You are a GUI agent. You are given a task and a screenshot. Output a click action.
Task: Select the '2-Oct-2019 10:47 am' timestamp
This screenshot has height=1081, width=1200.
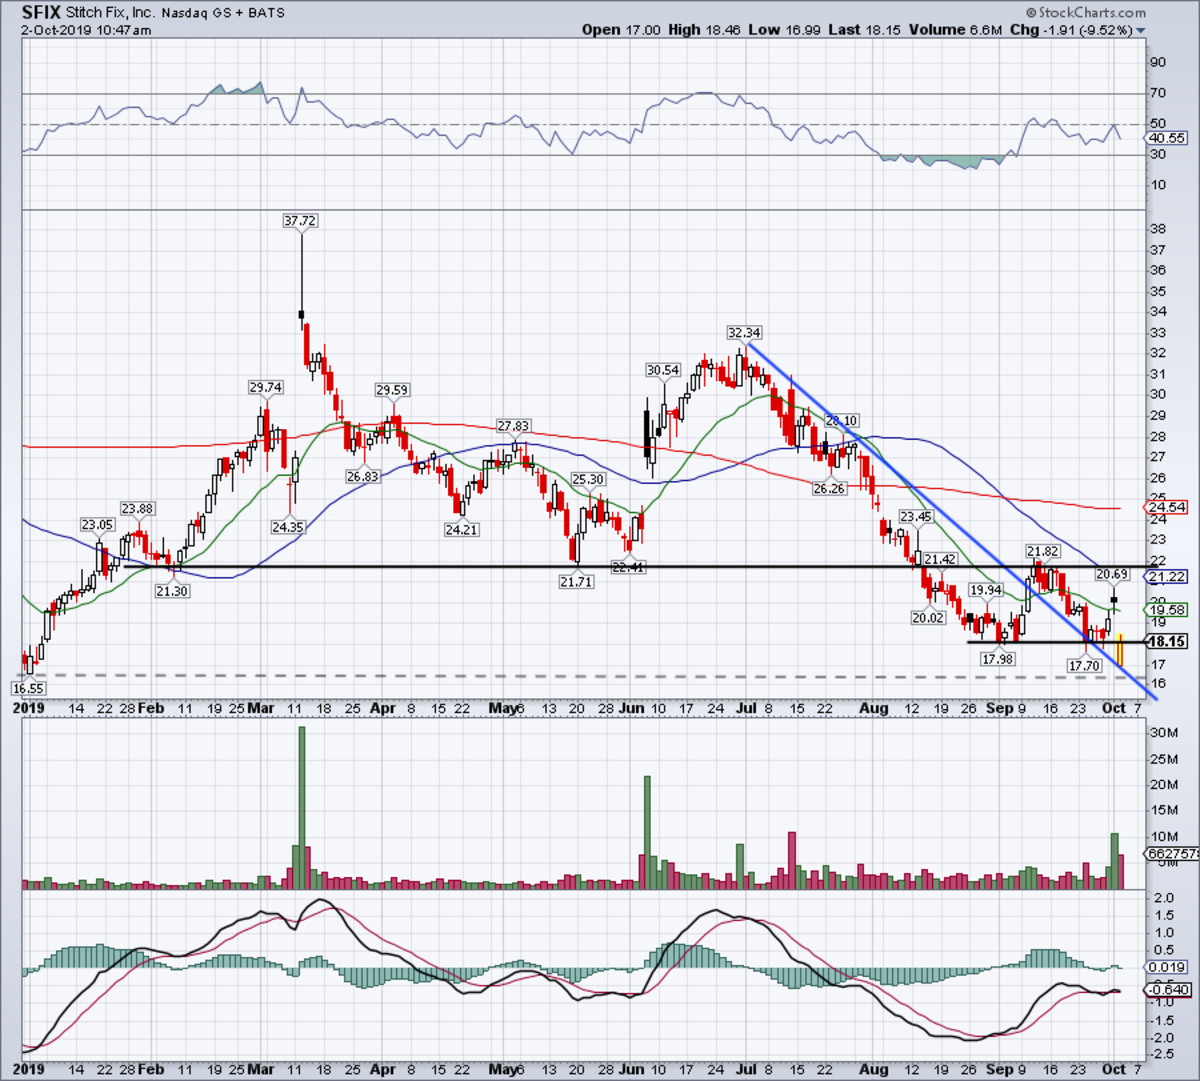[87, 30]
